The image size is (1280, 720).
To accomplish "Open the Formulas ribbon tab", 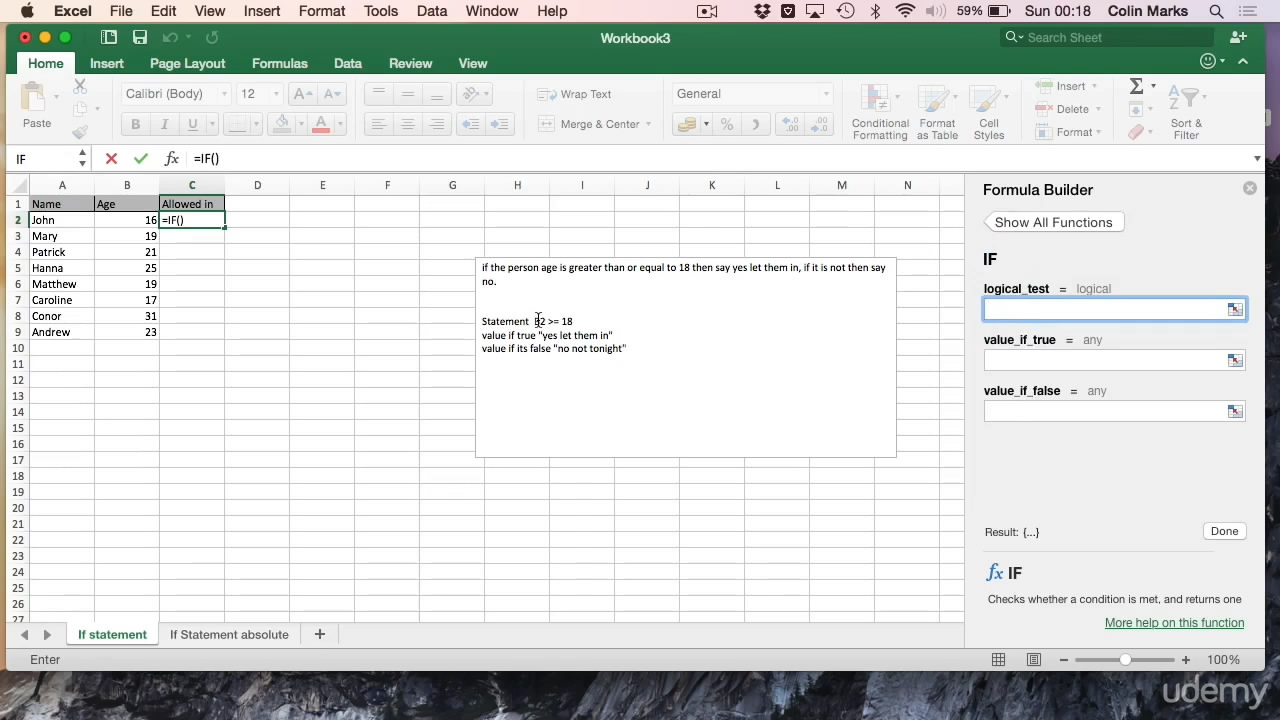I will pyautogui.click(x=280, y=63).
